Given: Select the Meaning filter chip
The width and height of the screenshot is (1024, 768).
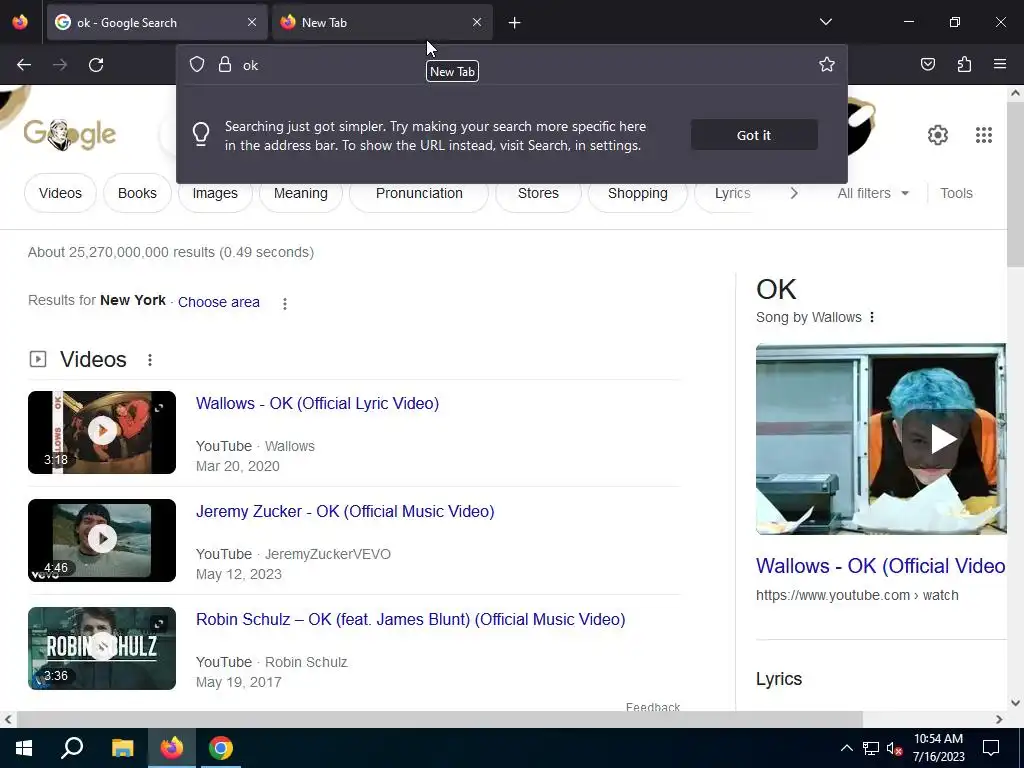Looking at the screenshot, I should 300,194.
